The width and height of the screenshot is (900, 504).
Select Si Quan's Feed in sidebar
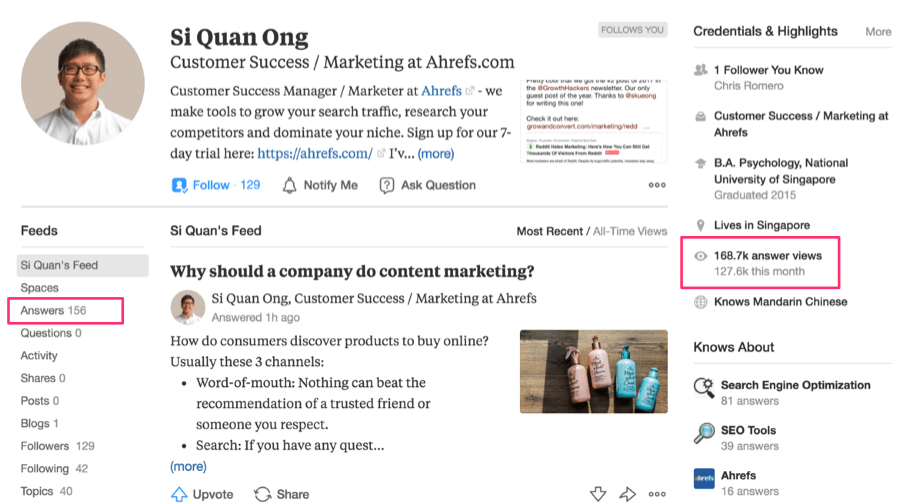point(83,265)
